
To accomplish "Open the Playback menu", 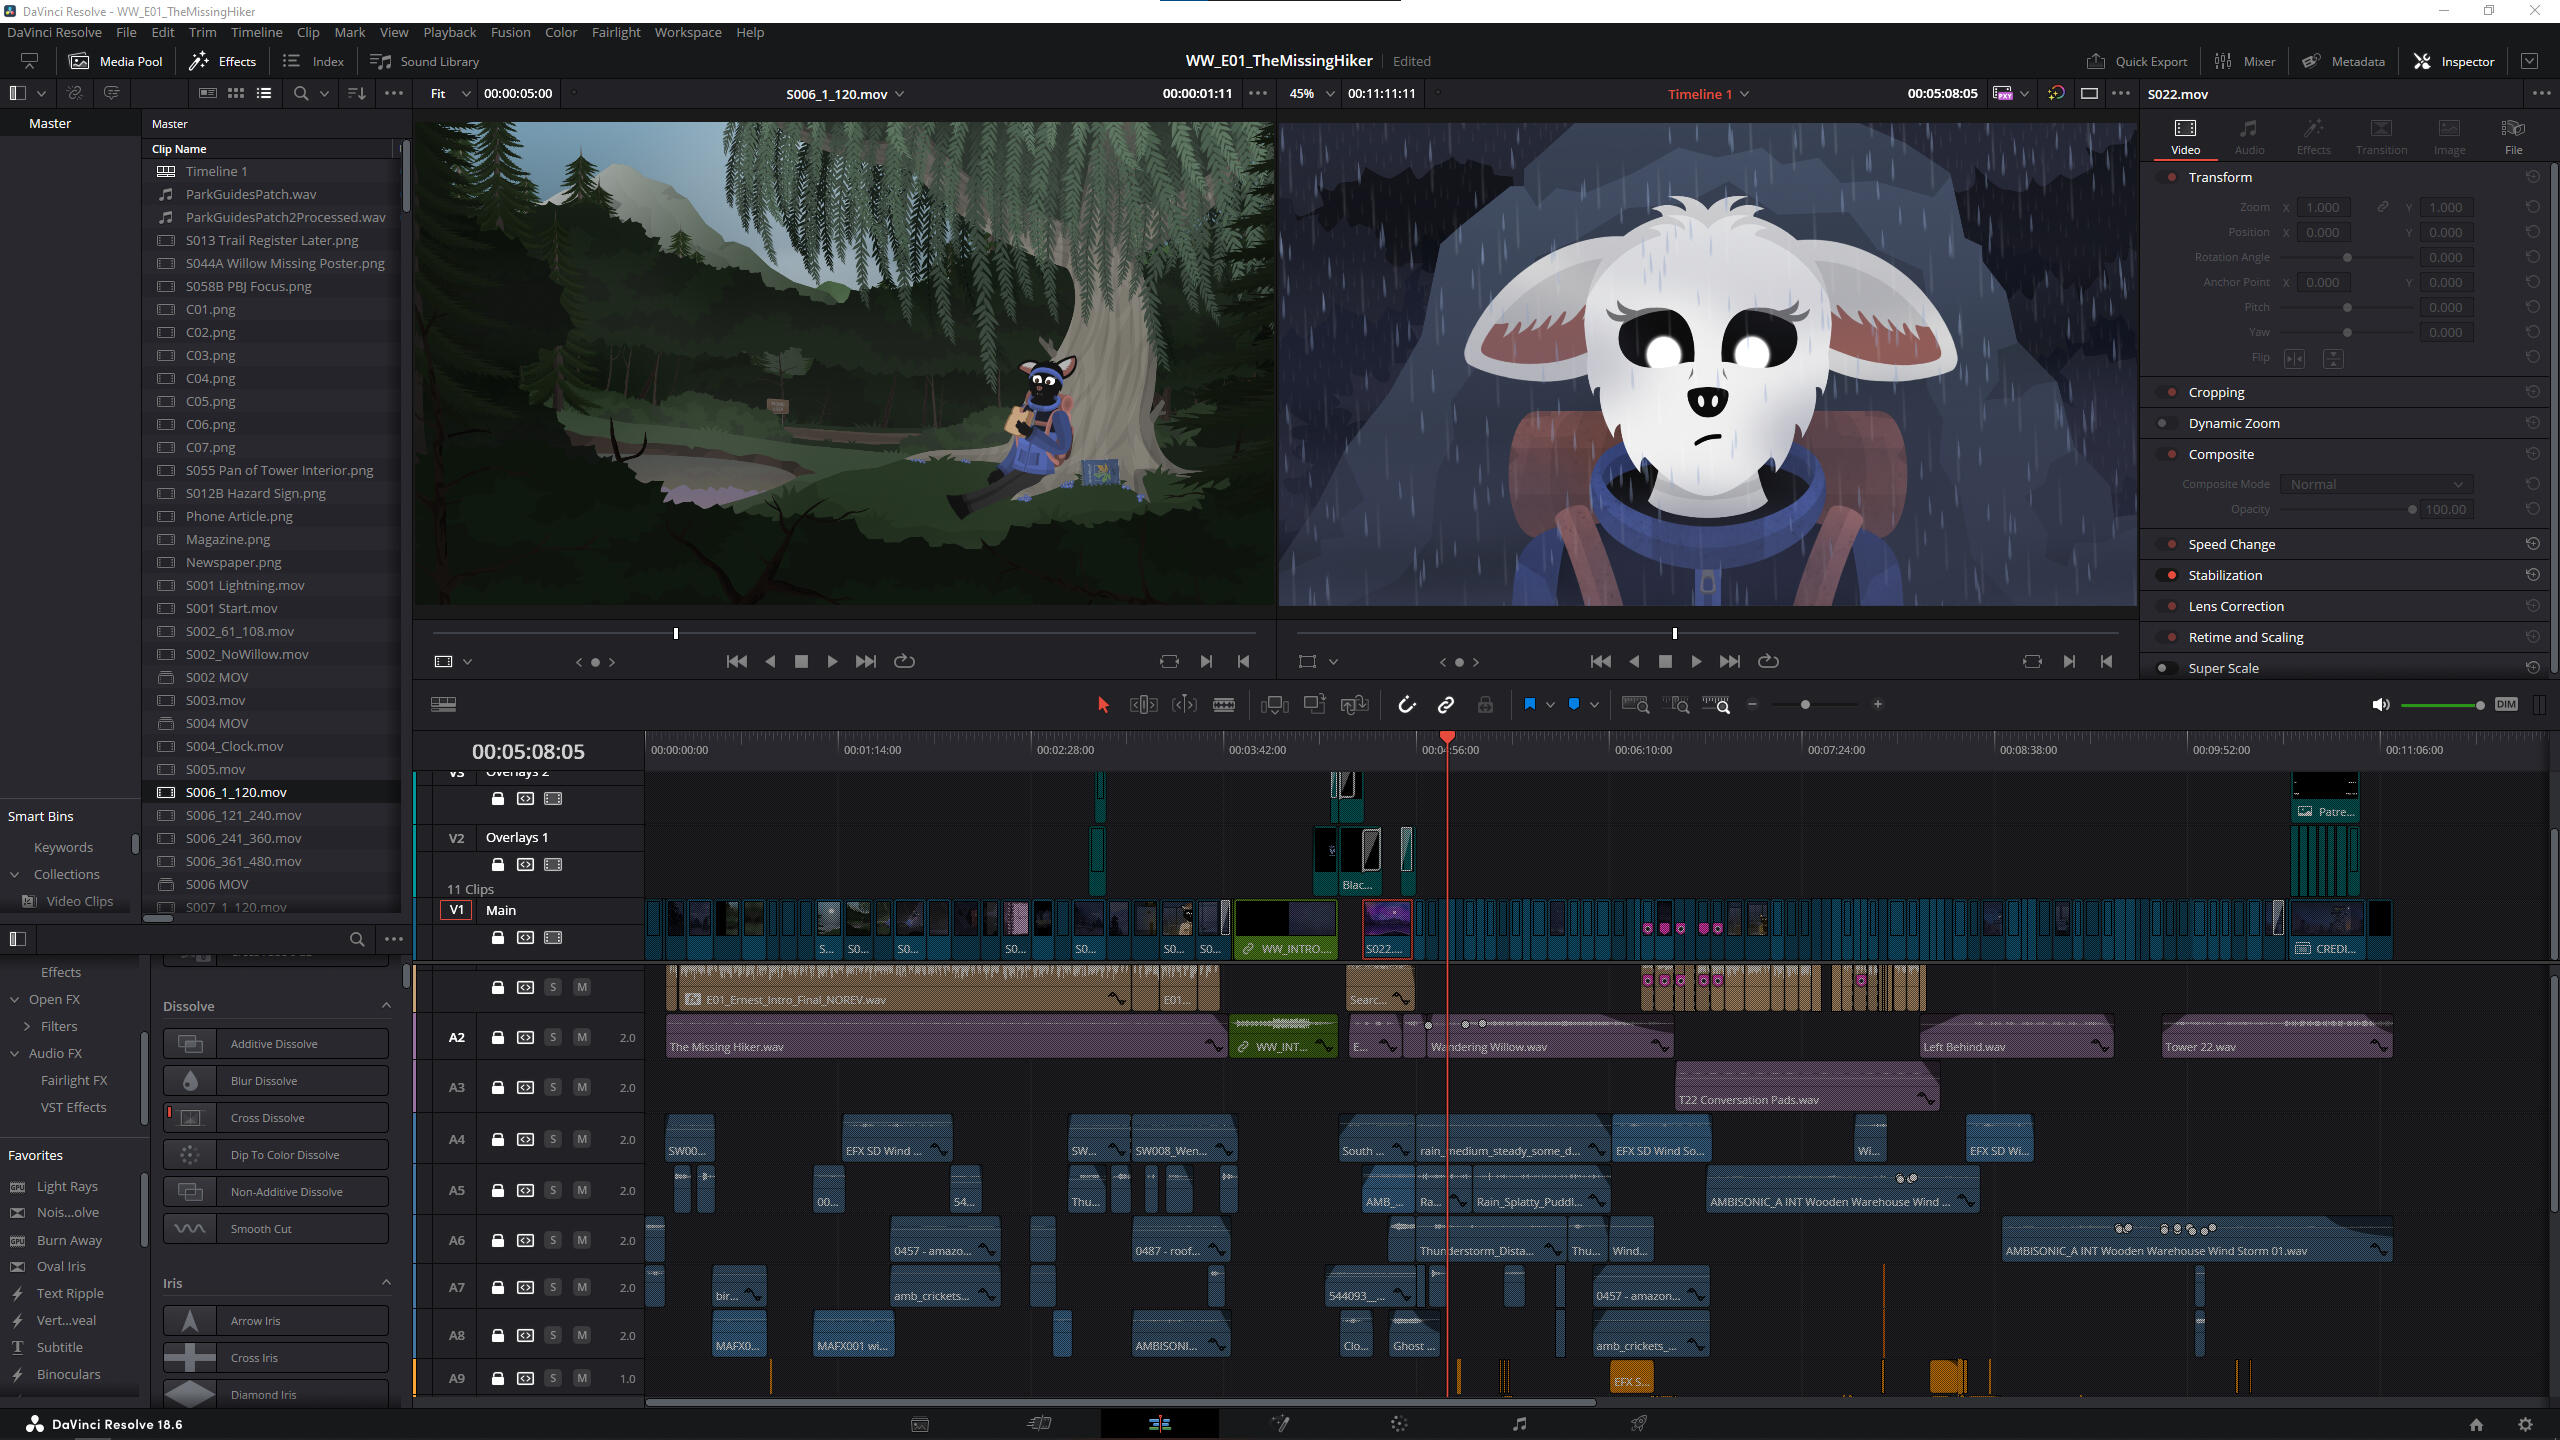I will click(x=450, y=32).
